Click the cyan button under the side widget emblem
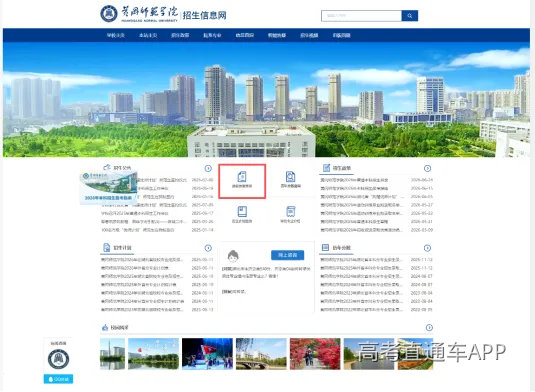The image size is (535, 392). pos(58,379)
